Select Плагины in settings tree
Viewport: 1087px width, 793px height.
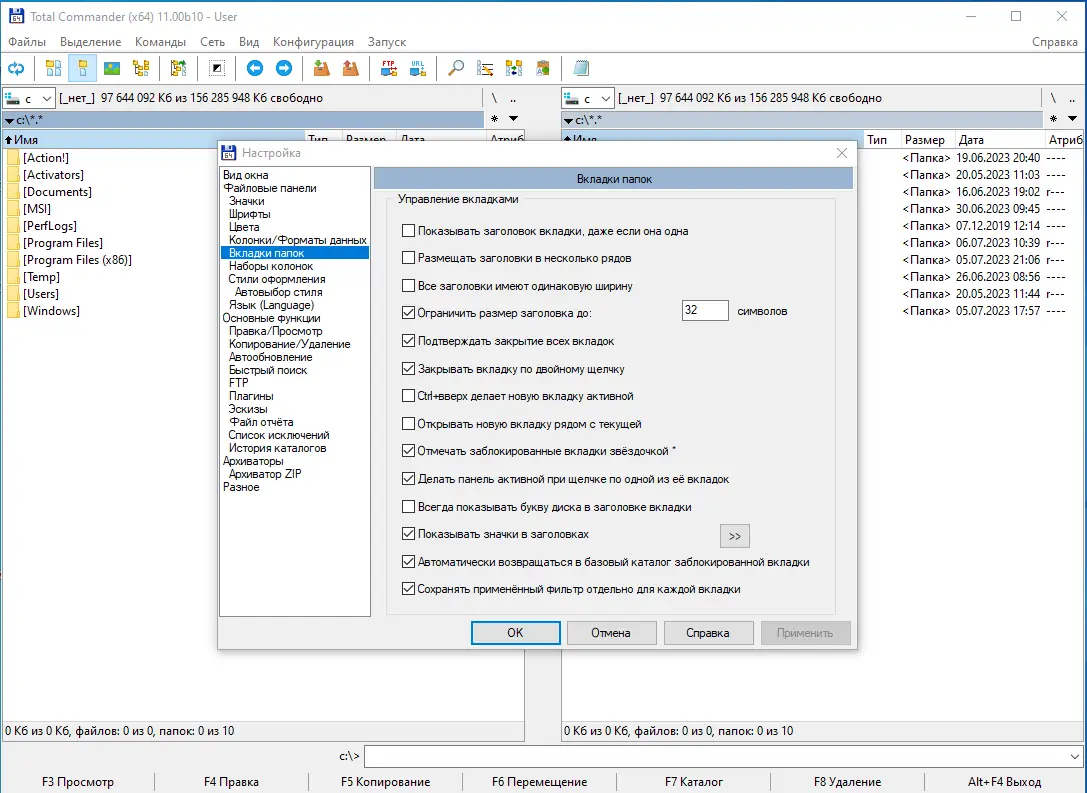tap(251, 396)
